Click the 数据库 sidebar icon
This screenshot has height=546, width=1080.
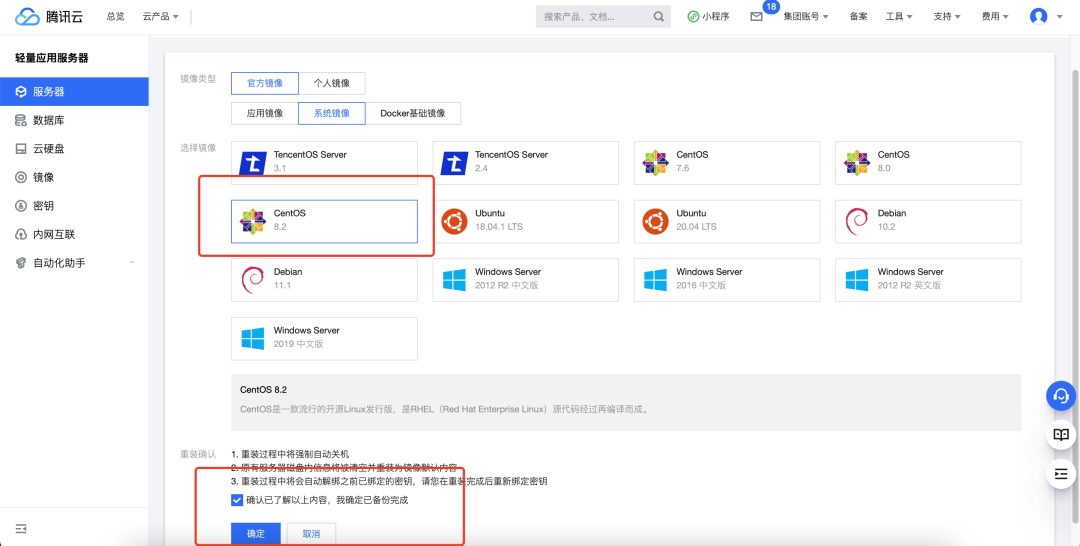(x=21, y=120)
